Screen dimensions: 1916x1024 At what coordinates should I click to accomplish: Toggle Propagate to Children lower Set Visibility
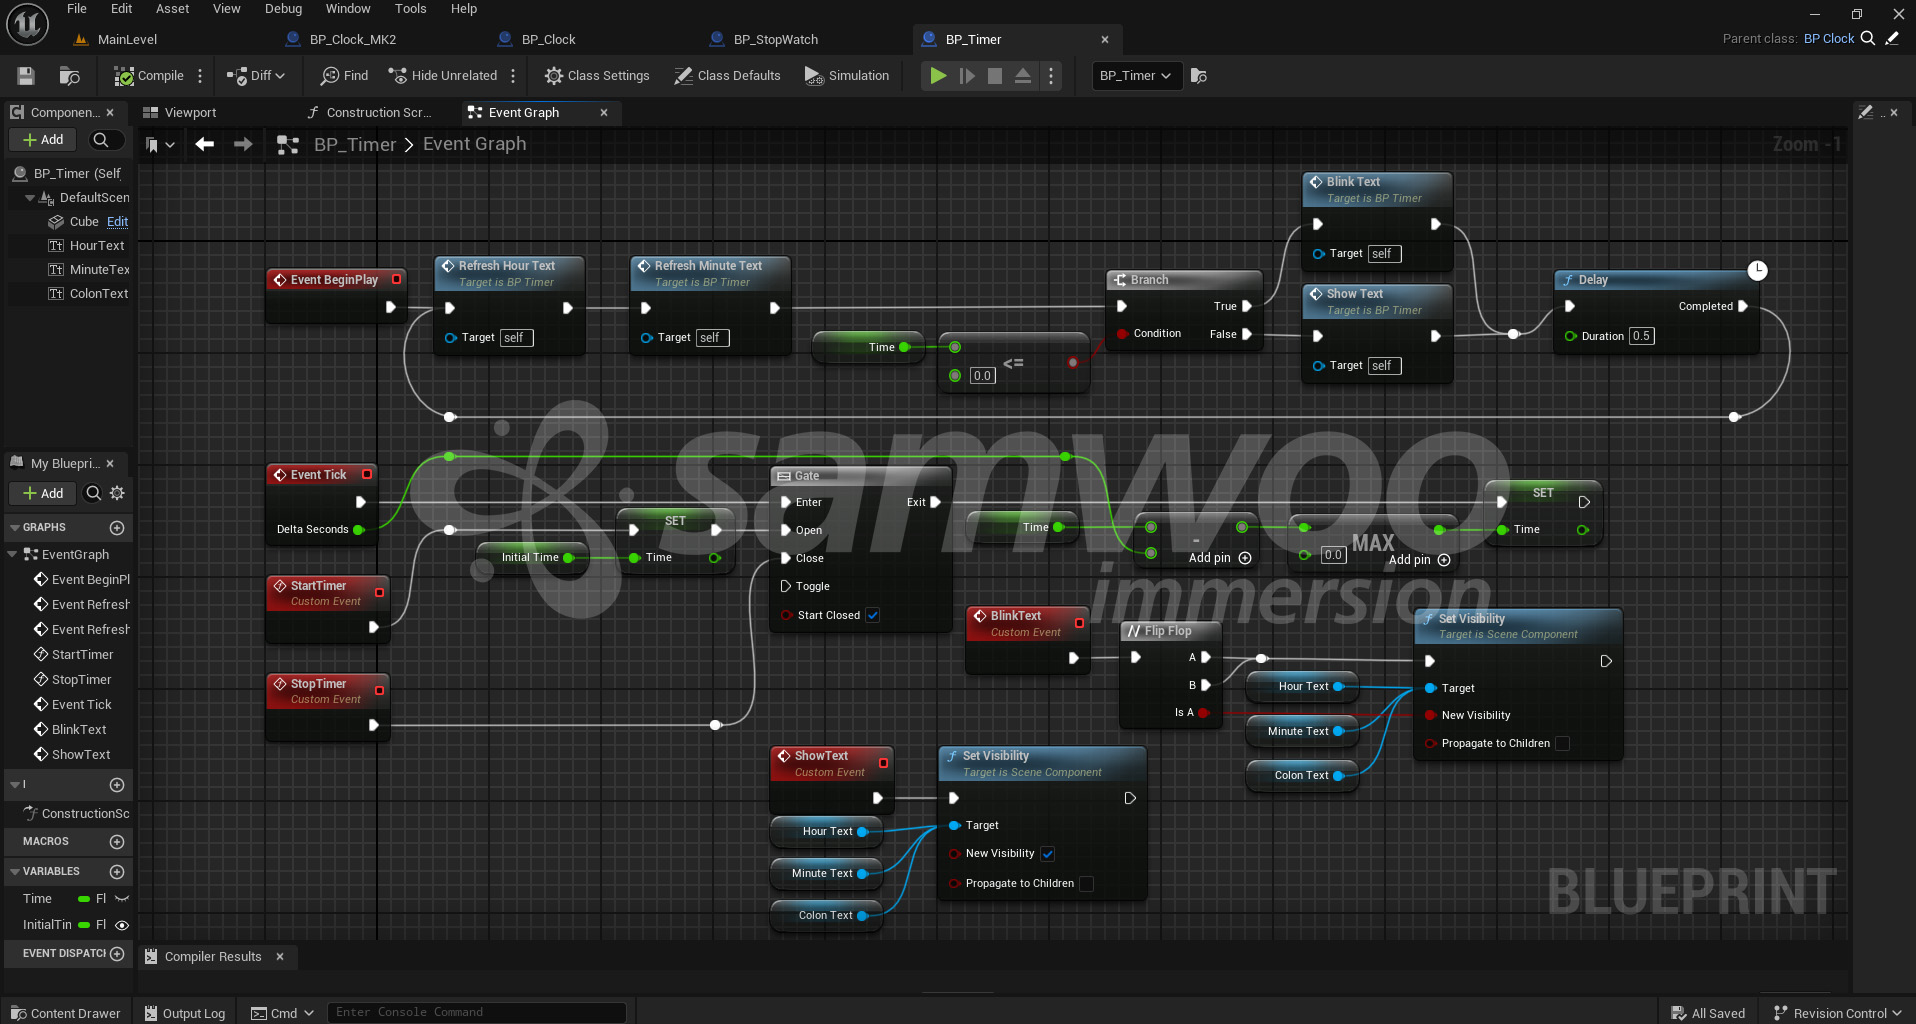click(x=1087, y=884)
